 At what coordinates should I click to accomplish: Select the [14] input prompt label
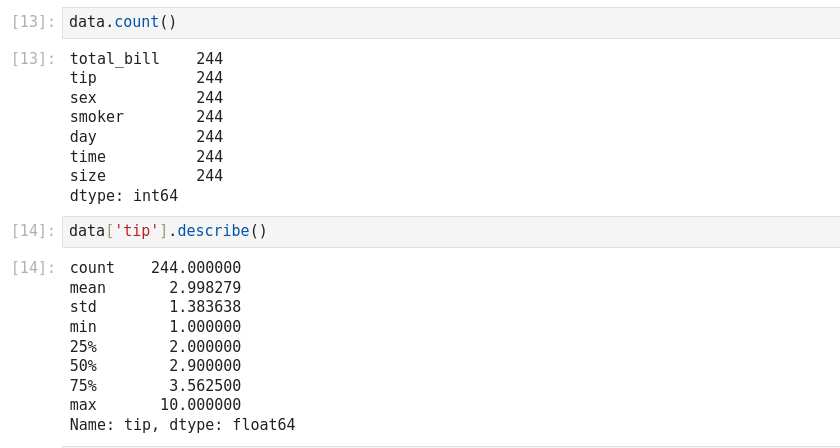(33, 231)
